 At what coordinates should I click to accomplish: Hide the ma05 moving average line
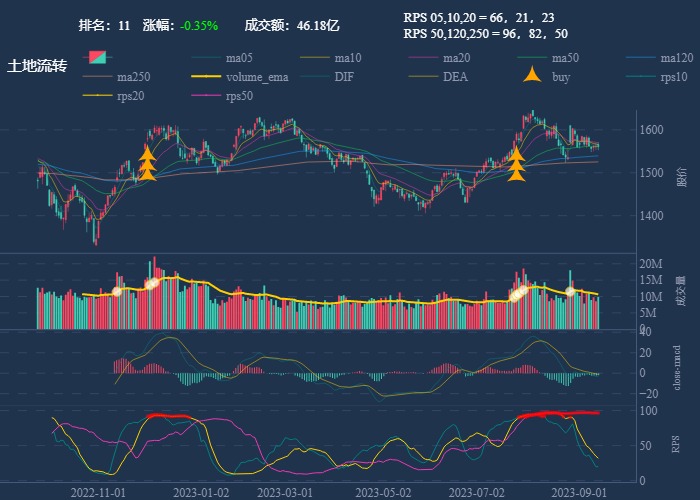206,58
